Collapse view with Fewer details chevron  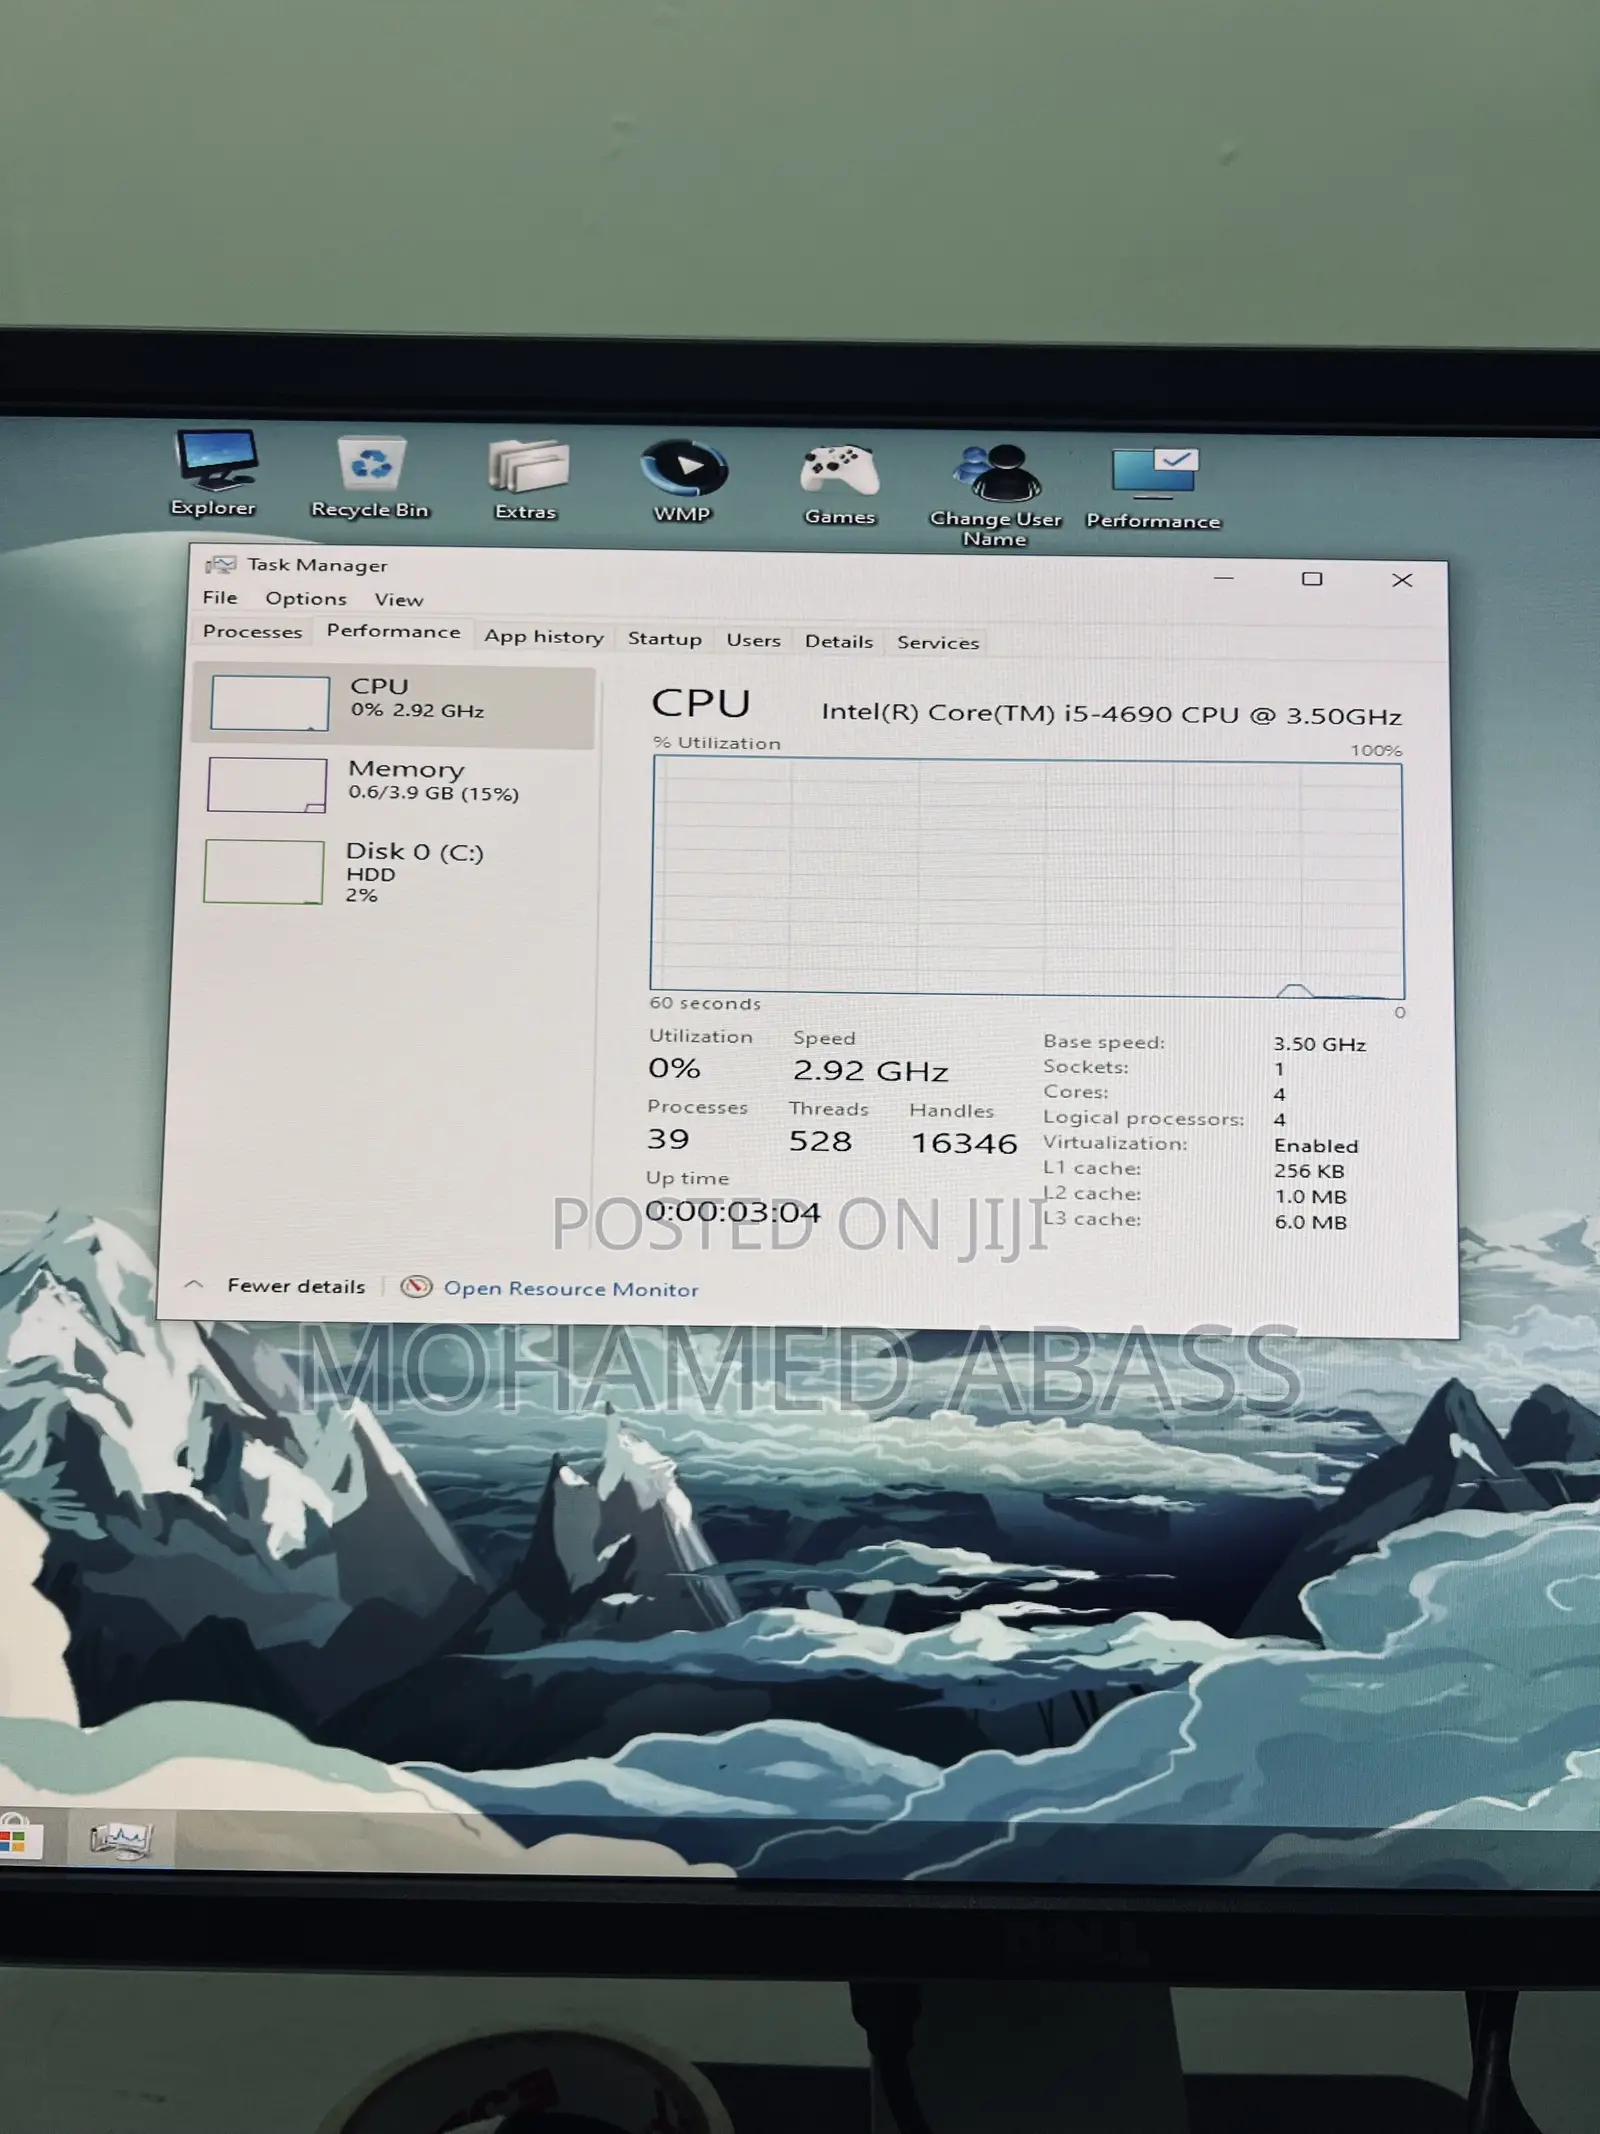coord(195,1285)
